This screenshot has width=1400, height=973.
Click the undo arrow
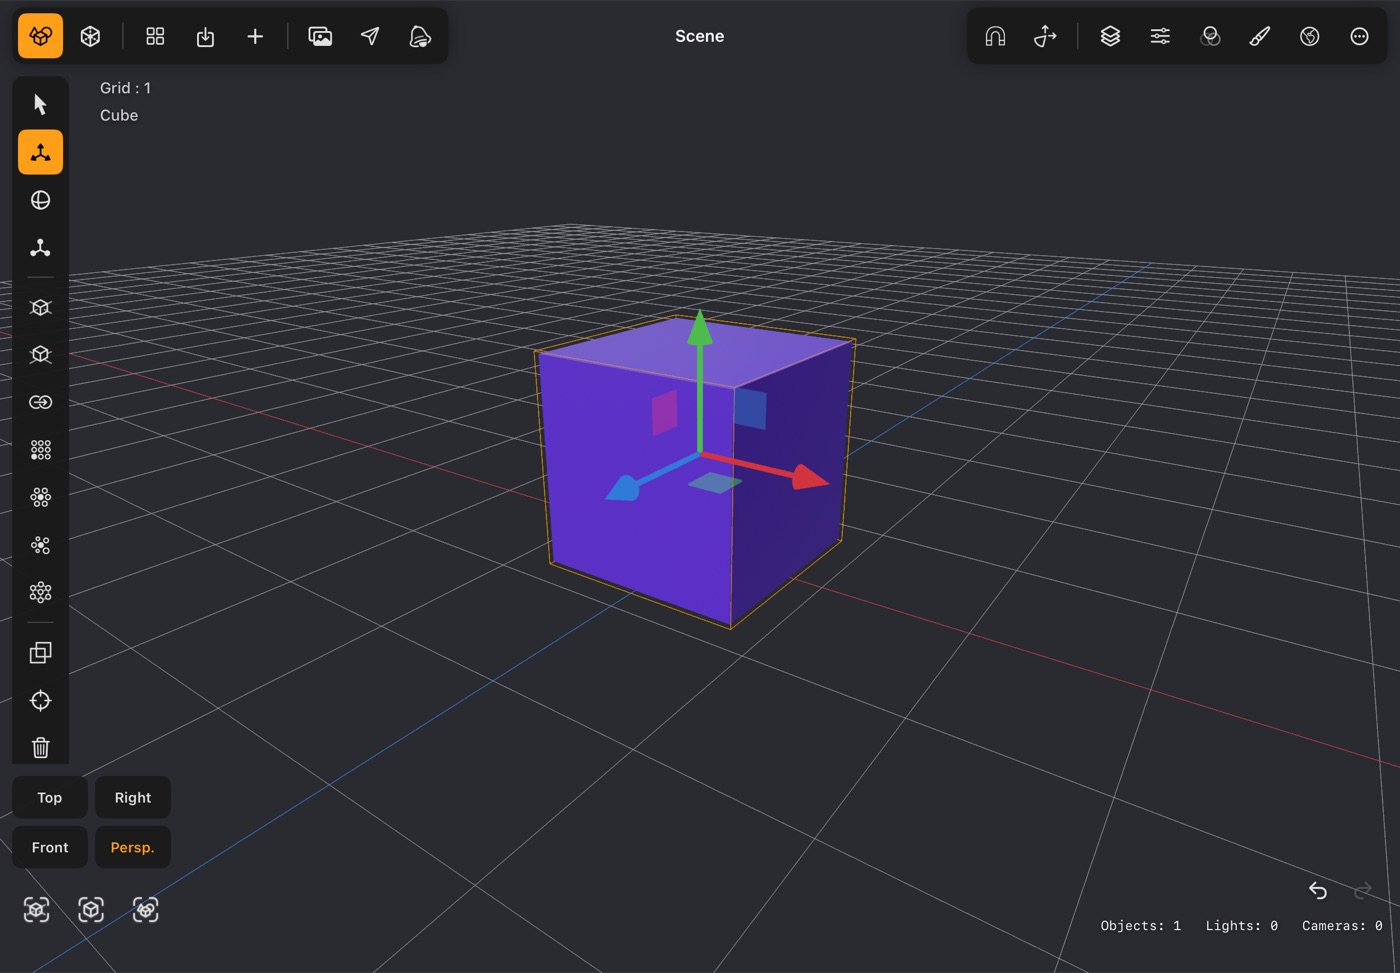[1318, 890]
